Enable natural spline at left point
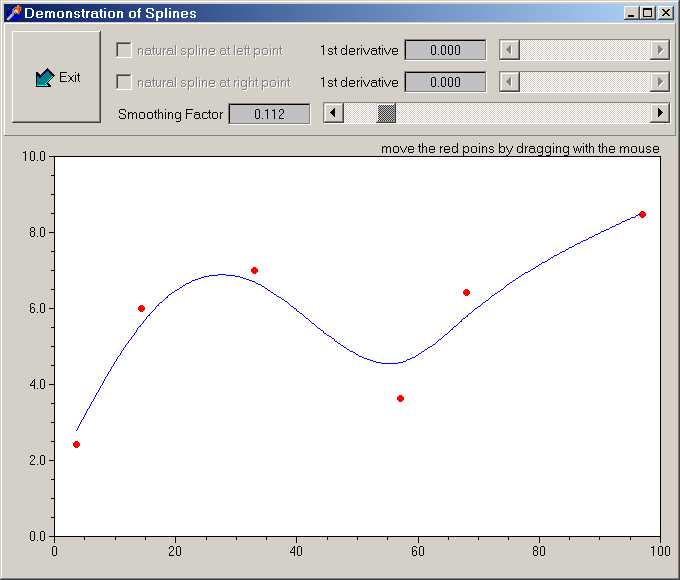680x580 pixels. [124, 50]
